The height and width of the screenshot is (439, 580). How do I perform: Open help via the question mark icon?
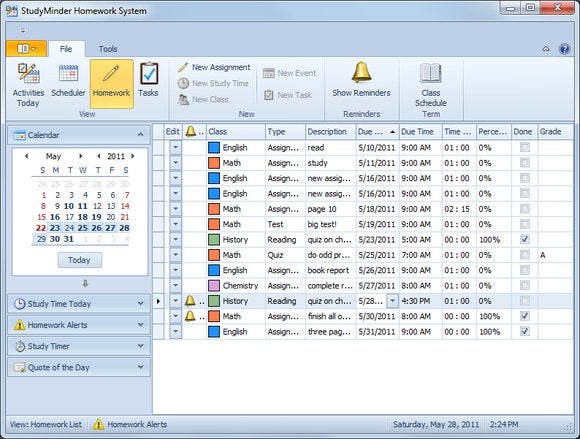pos(564,49)
